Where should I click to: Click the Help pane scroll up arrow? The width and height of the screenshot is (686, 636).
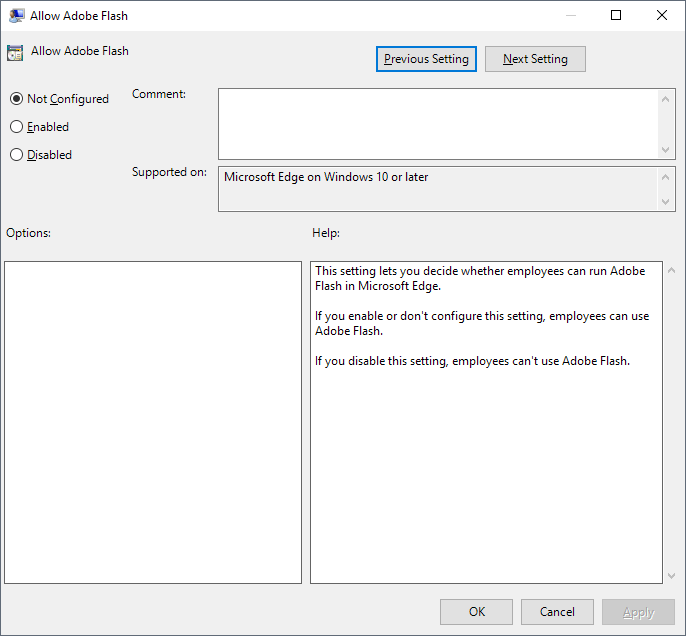(672, 271)
